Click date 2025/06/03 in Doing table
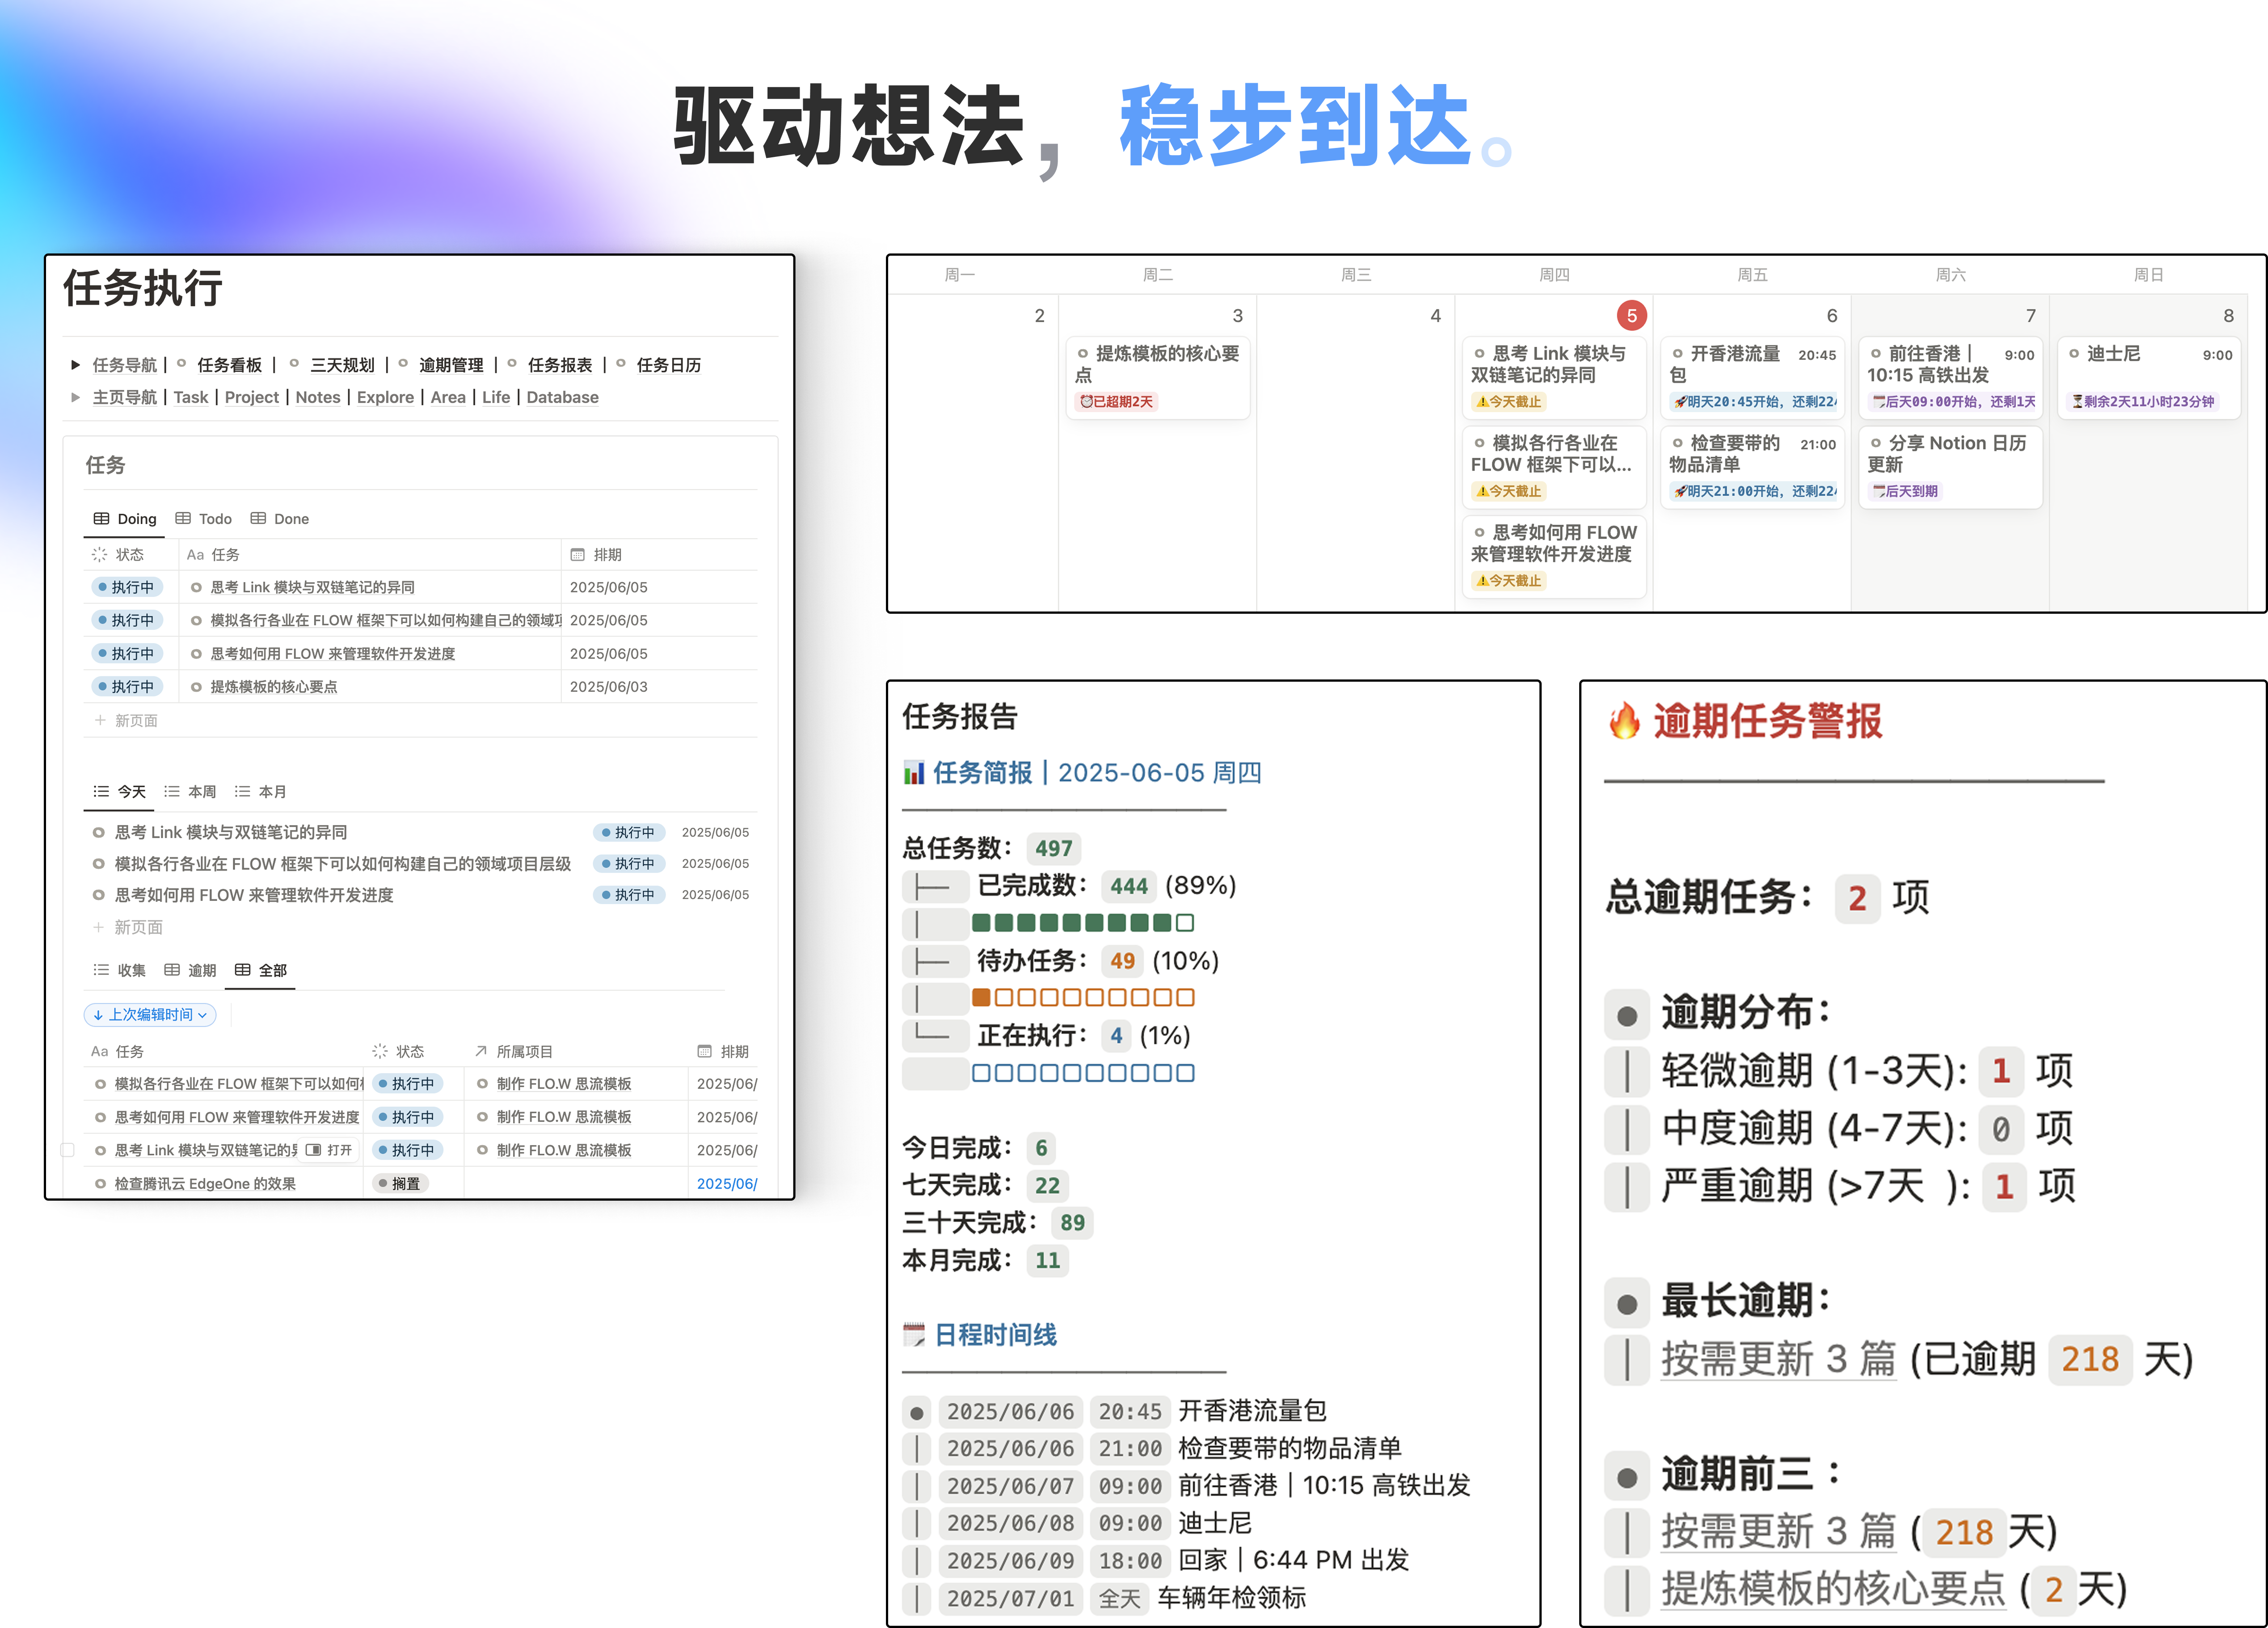Screen dimensions: 2268x1628 pyautogui.click(x=609, y=687)
